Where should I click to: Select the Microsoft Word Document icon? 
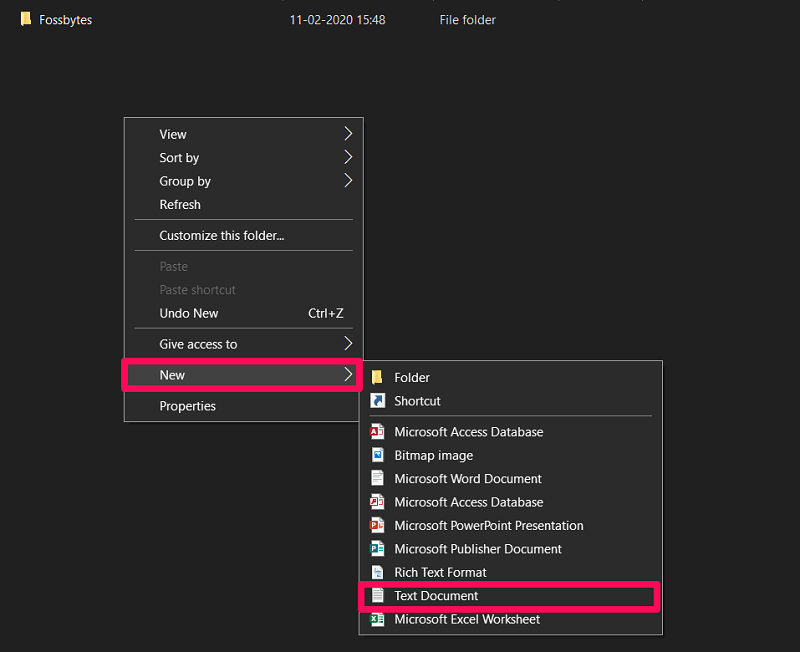pos(378,478)
